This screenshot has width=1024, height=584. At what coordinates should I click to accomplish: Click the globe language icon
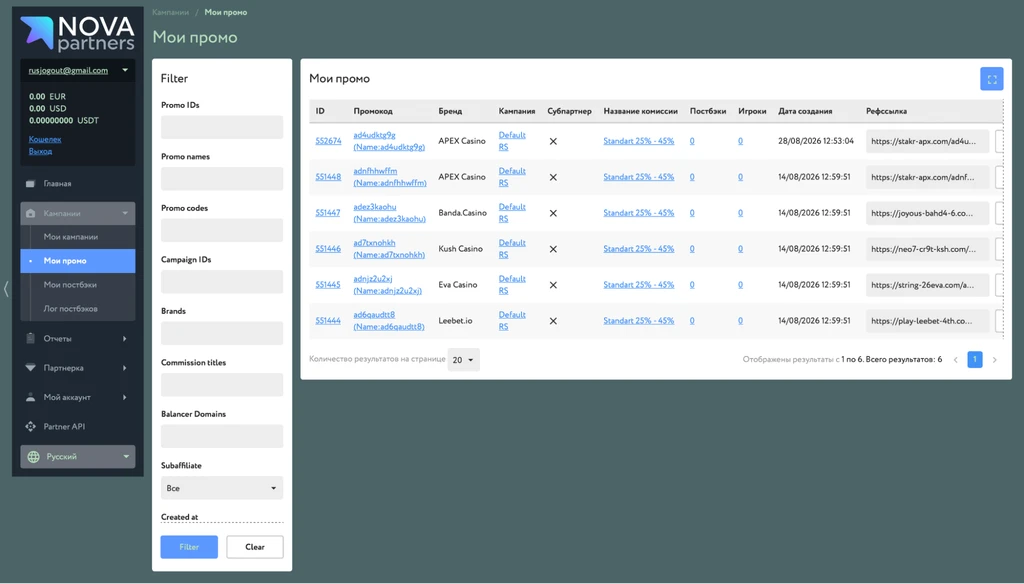tap(33, 457)
